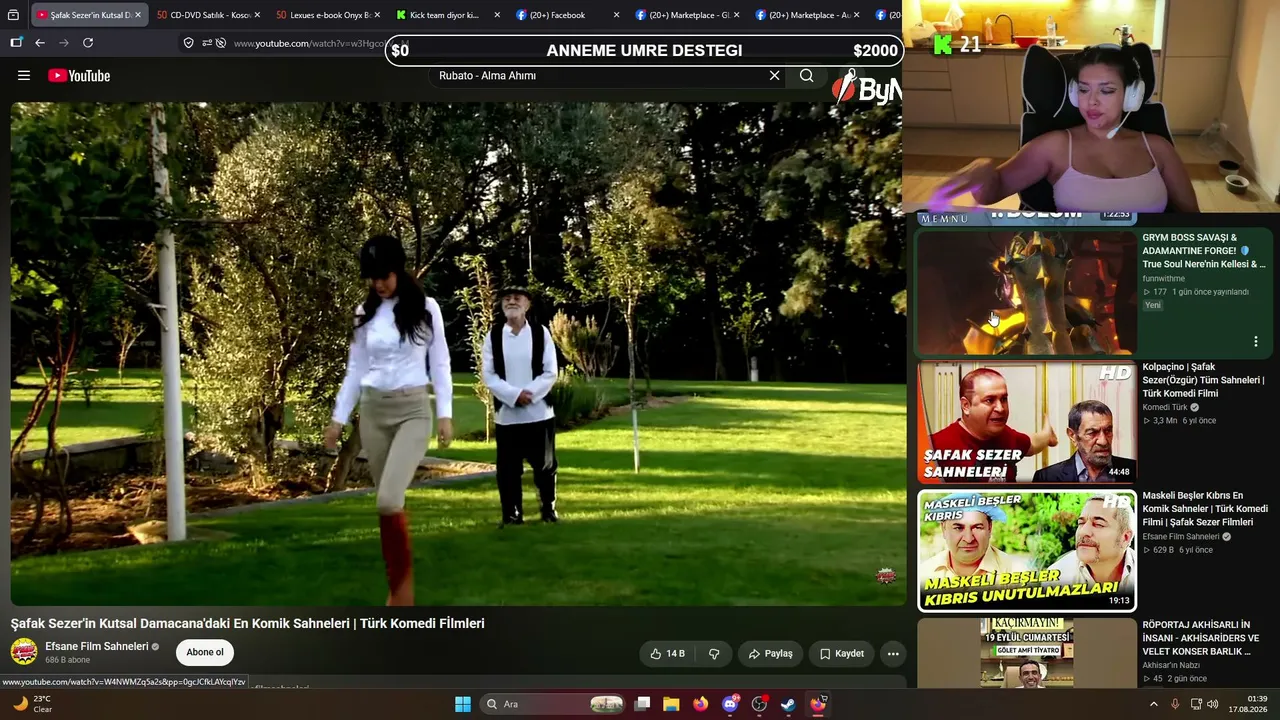Dislike the video

click(x=714, y=654)
